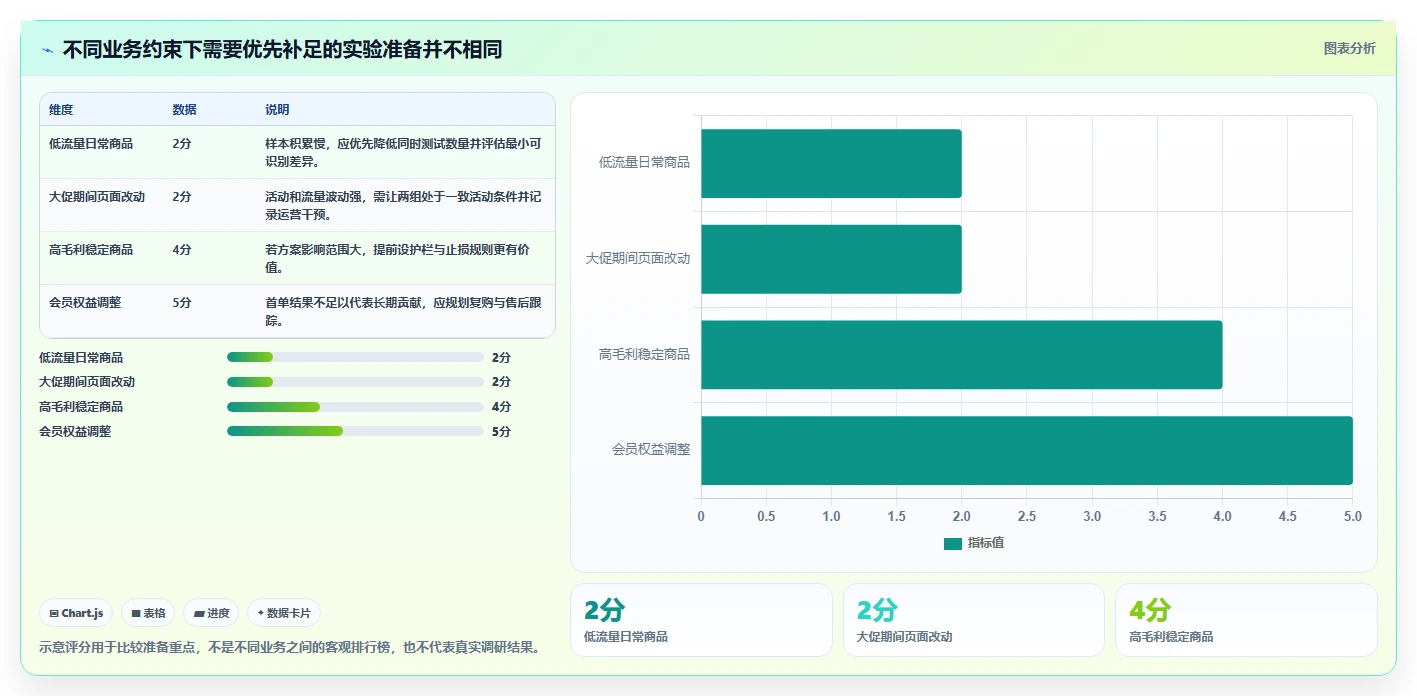This screenshot has height=696, width=1417.
Task: Select the 表格 tag chip
Action: (x=148, y=613)
